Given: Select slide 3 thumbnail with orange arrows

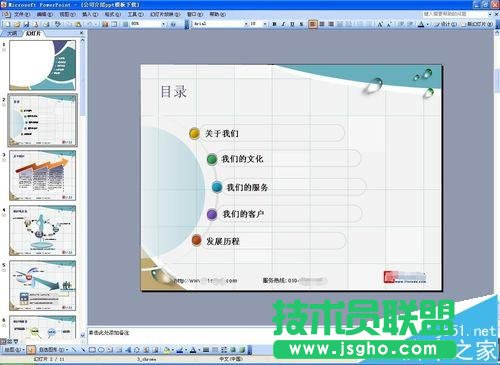Looking at the screenshot, I should tap(43, 175).
